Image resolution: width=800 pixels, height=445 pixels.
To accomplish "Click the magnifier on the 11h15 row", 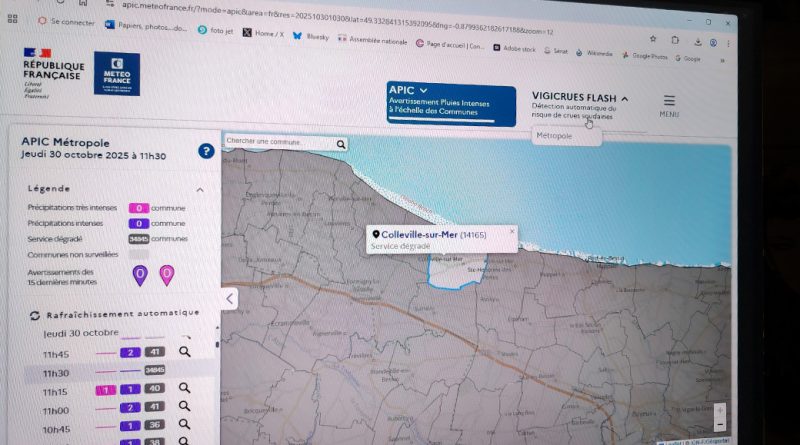I will click(184, 388).
